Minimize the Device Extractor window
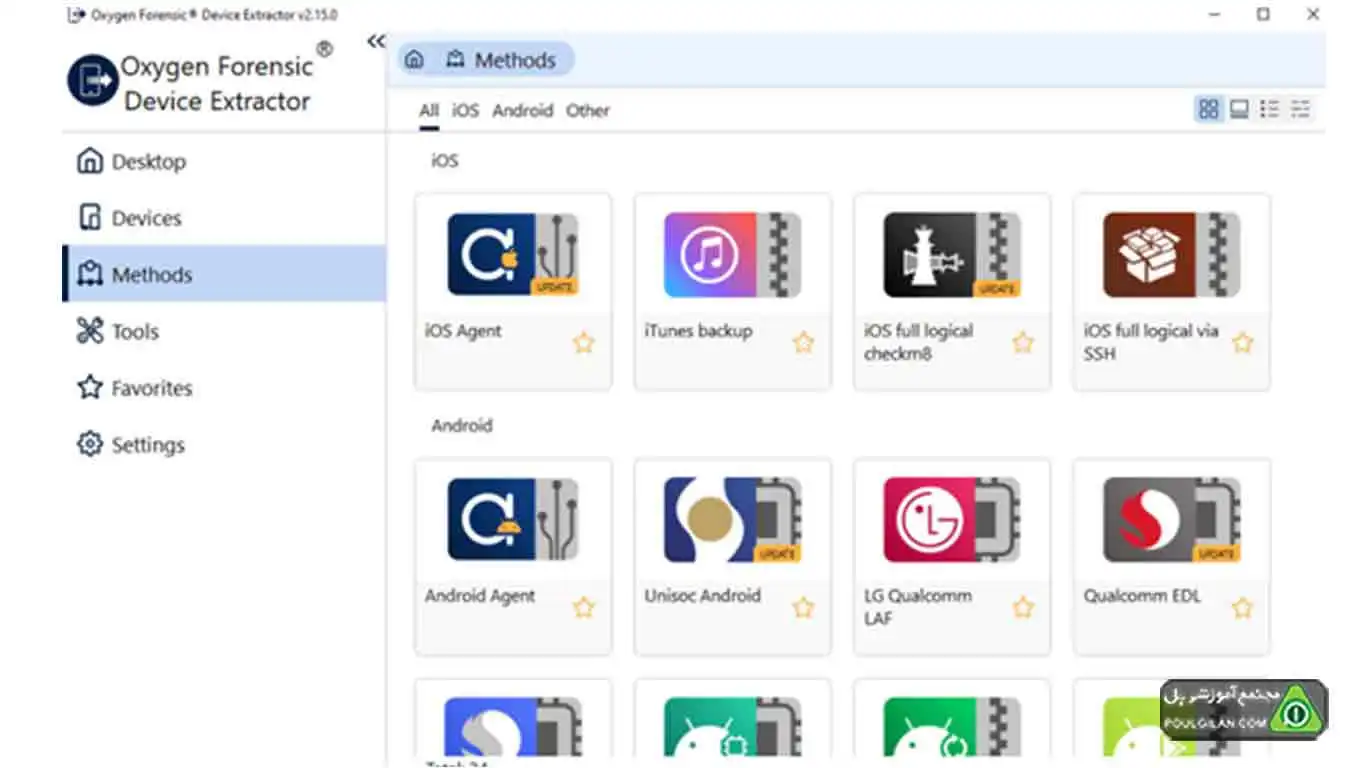Viewport: 1366px width, 768px height. click(1215, 14)
